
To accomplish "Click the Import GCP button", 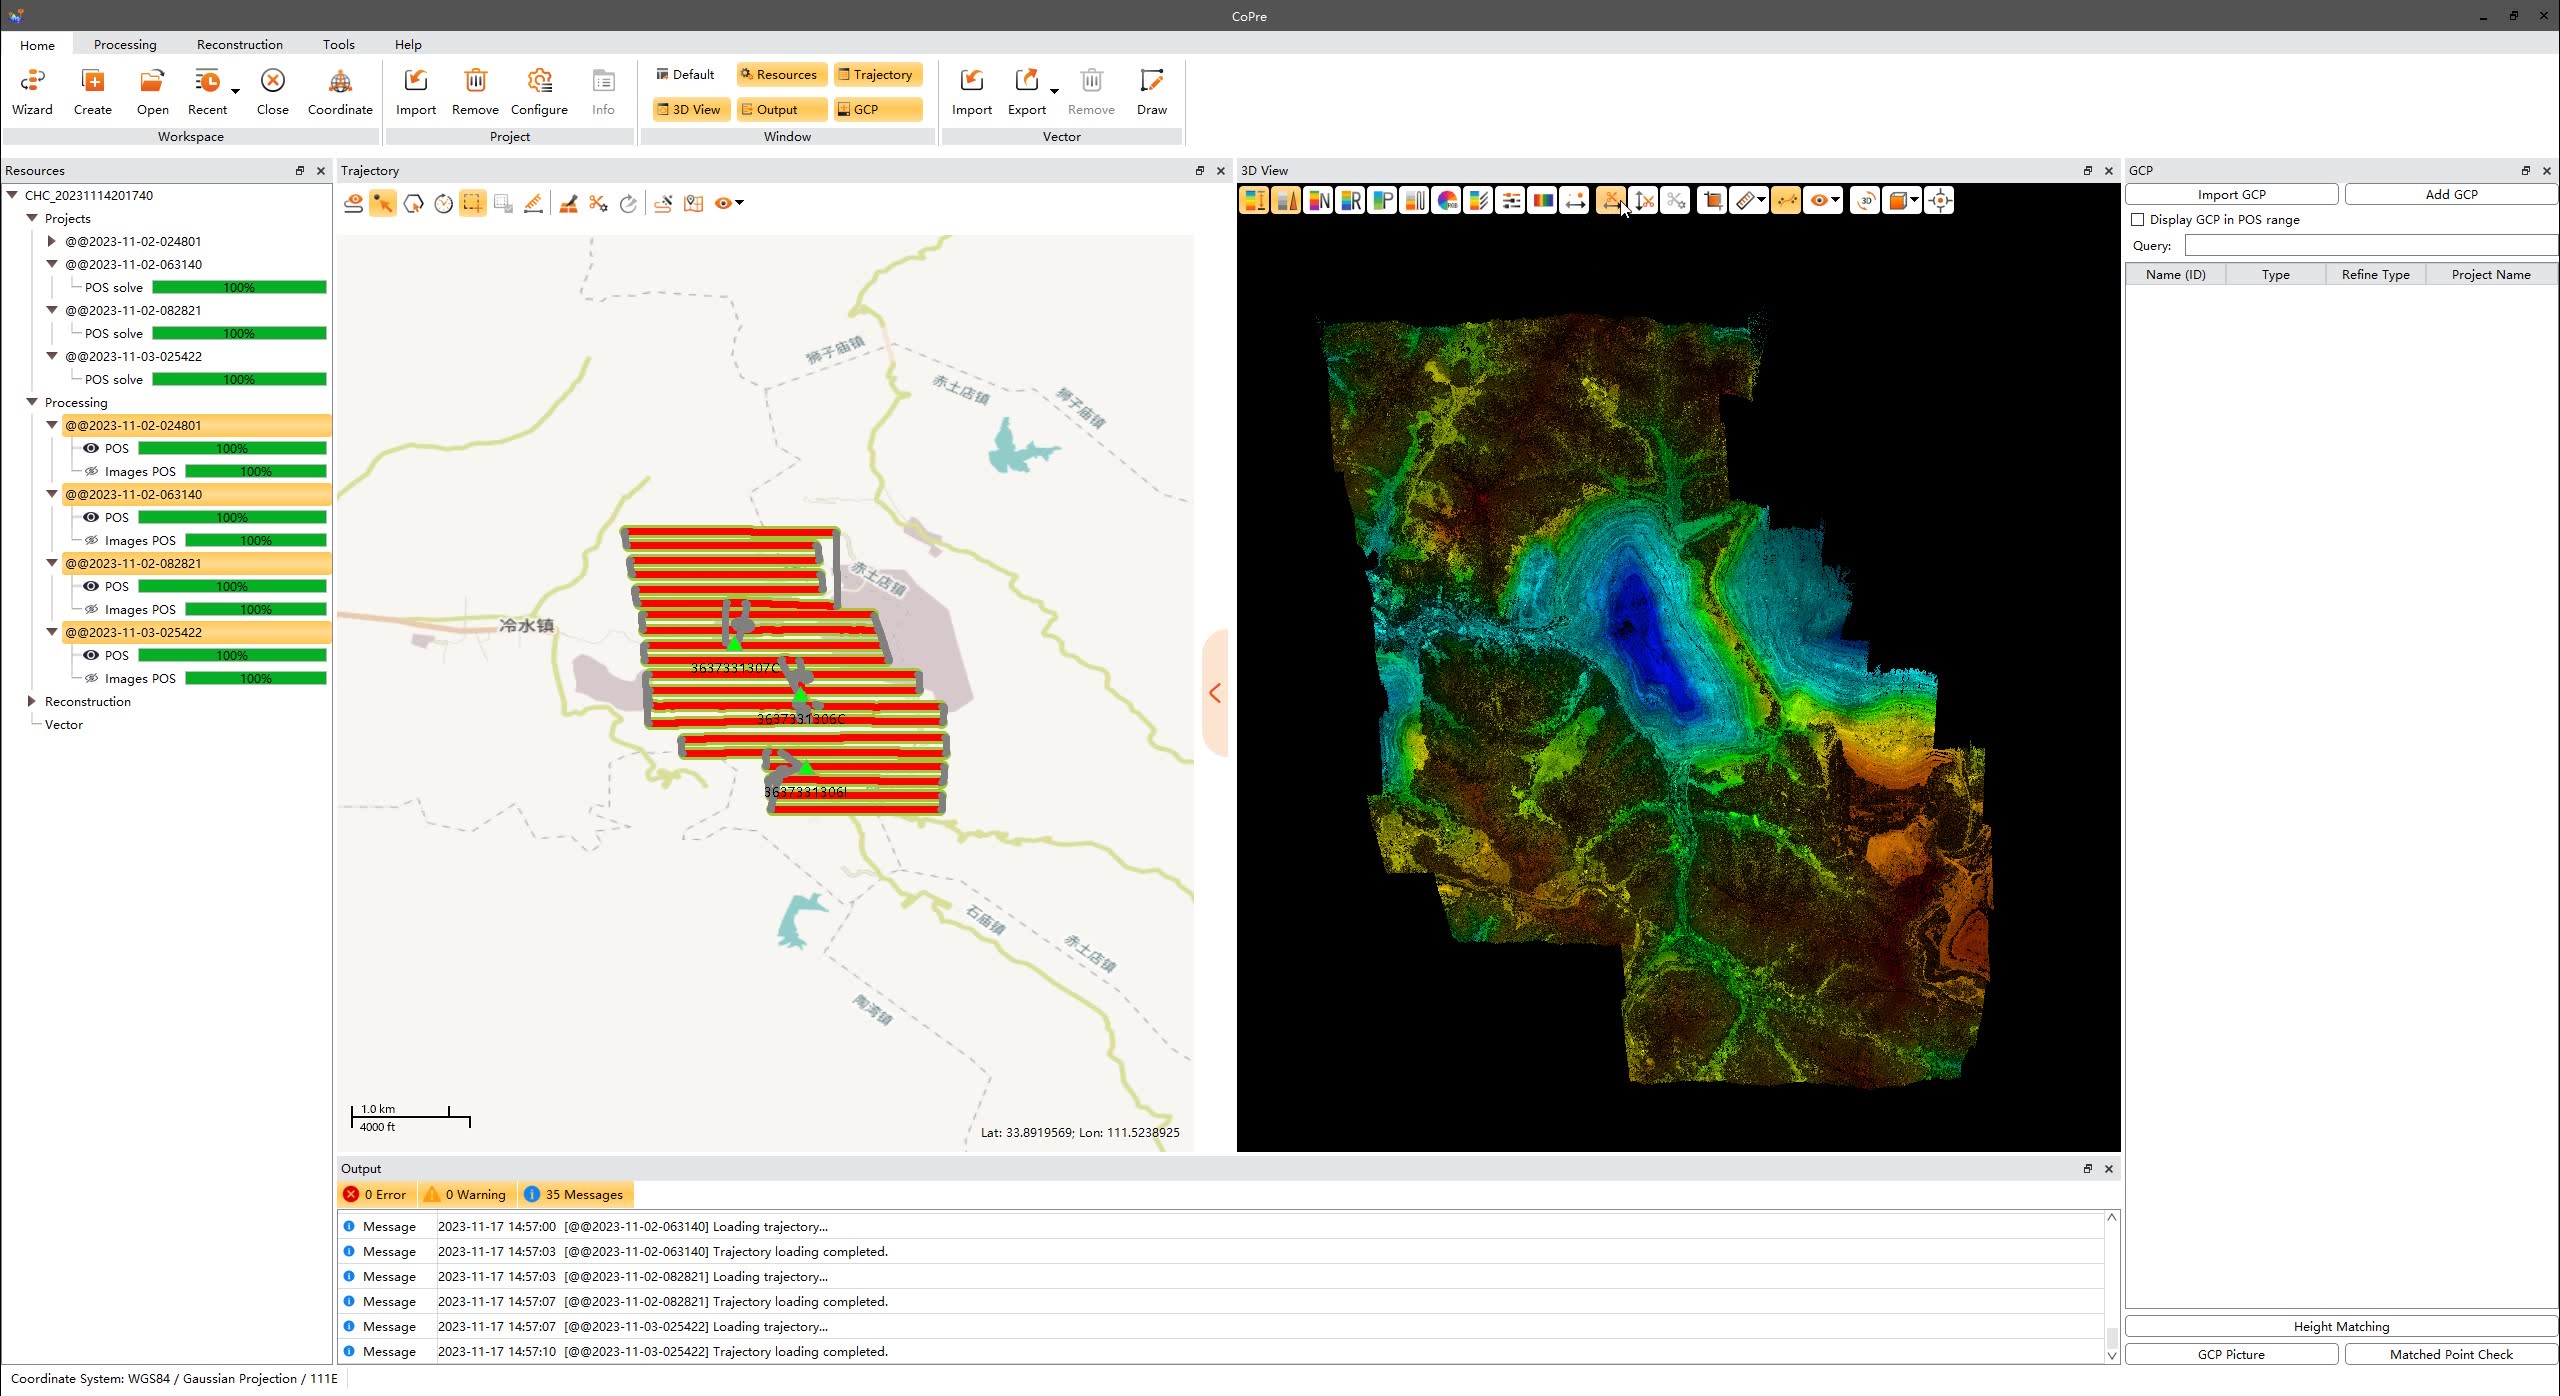I will [x=2232, y=193].
